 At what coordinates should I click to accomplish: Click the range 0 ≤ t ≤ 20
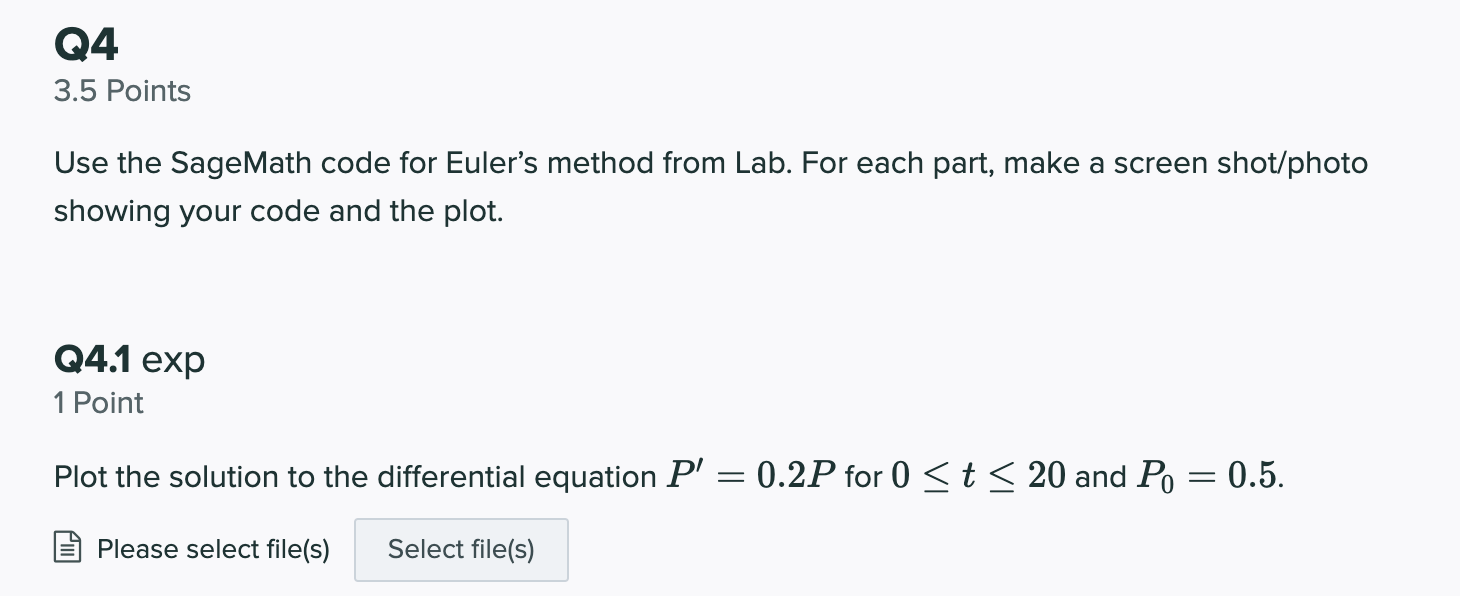(977, 476)
